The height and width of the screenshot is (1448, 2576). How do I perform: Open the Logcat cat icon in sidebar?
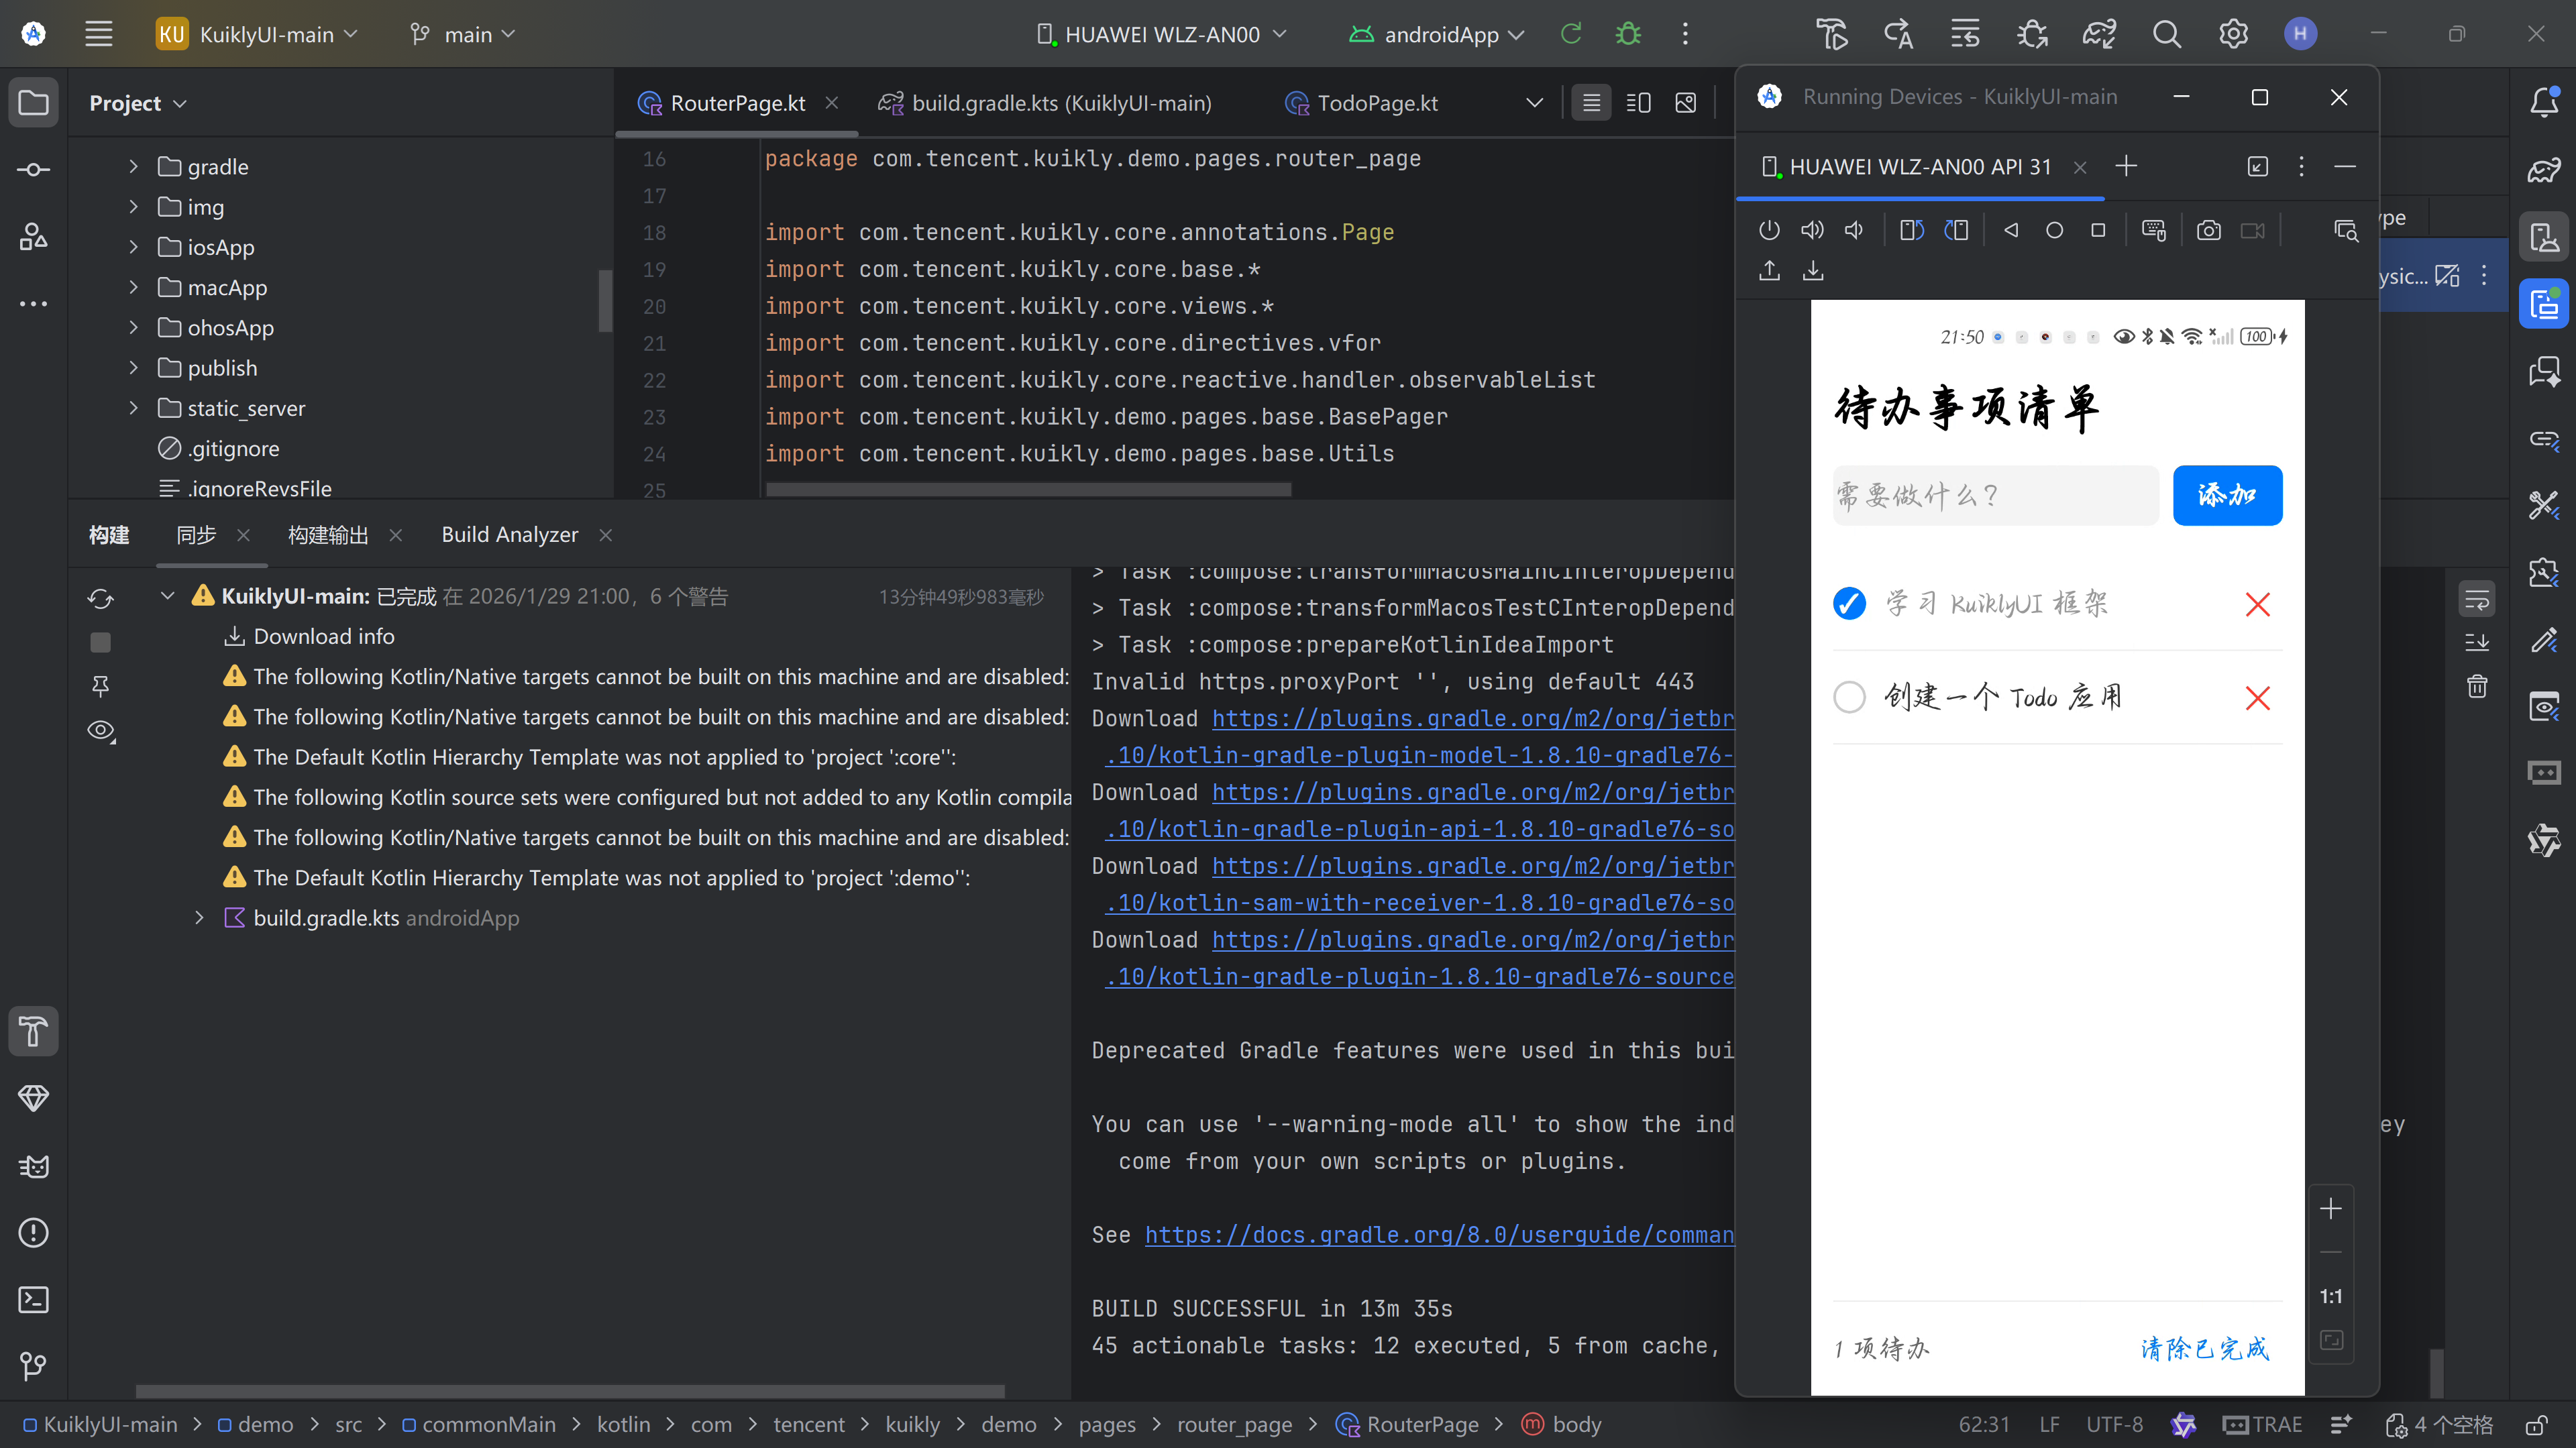point(33,1166)
